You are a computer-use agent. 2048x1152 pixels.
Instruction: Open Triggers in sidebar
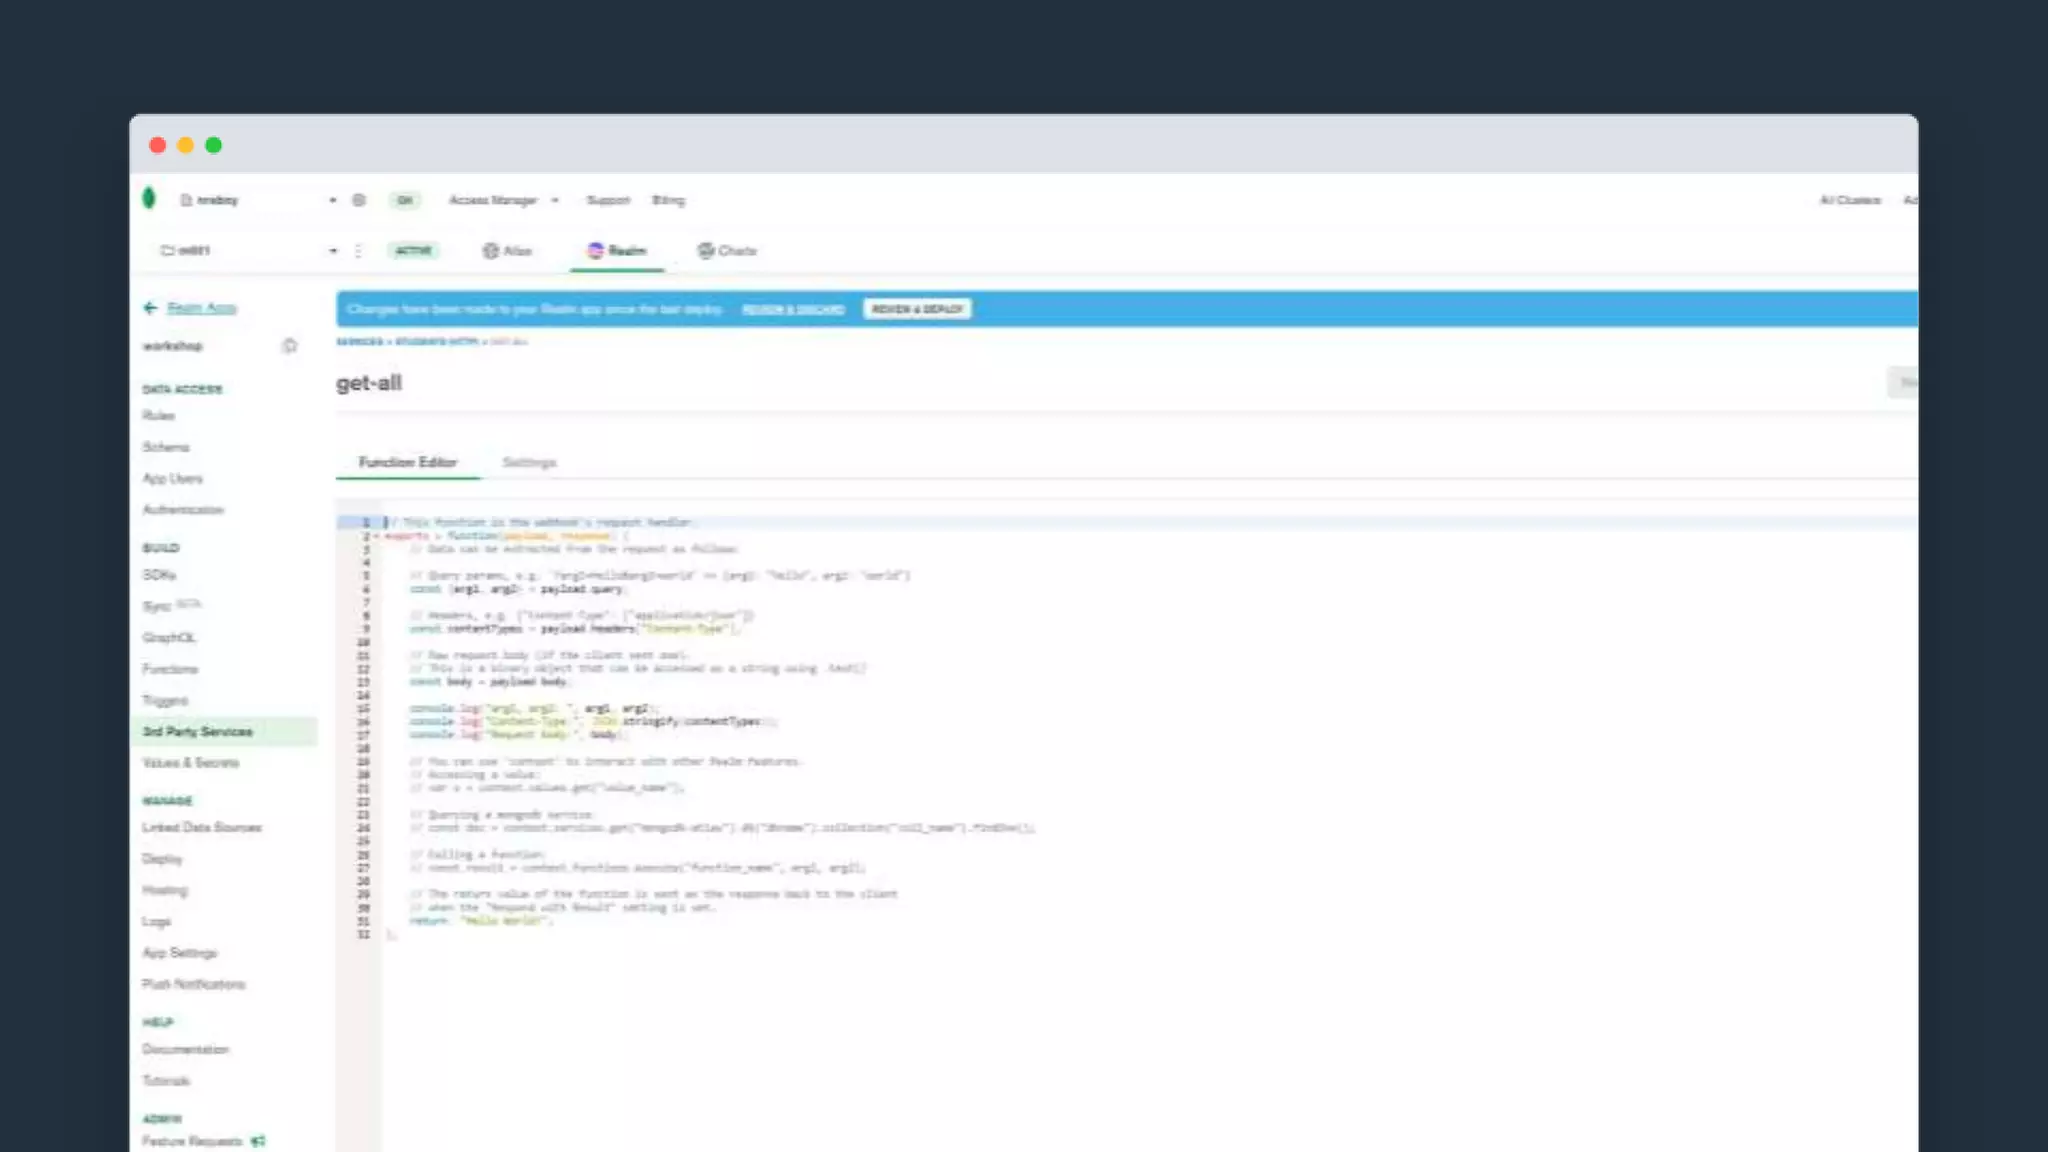click(165, 701)
